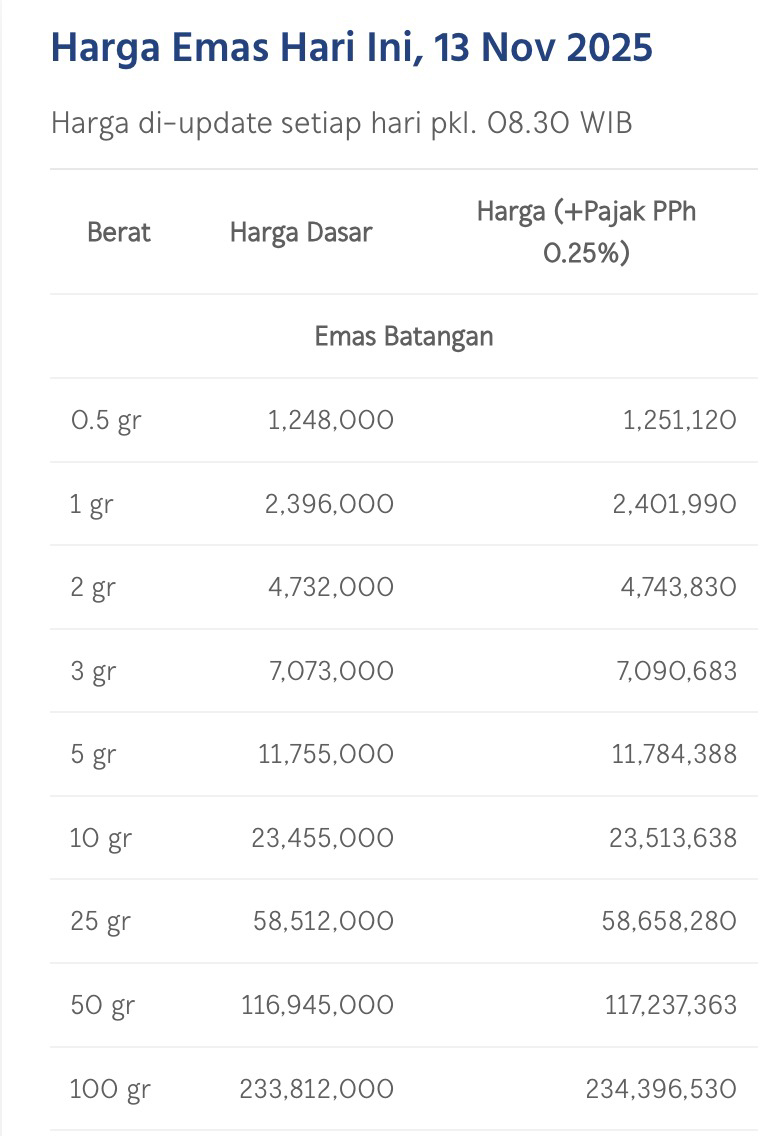Screen dimensions: 784x1136
Task: Click taxed price 23,513,638
Action: click(x=673, y=838)
